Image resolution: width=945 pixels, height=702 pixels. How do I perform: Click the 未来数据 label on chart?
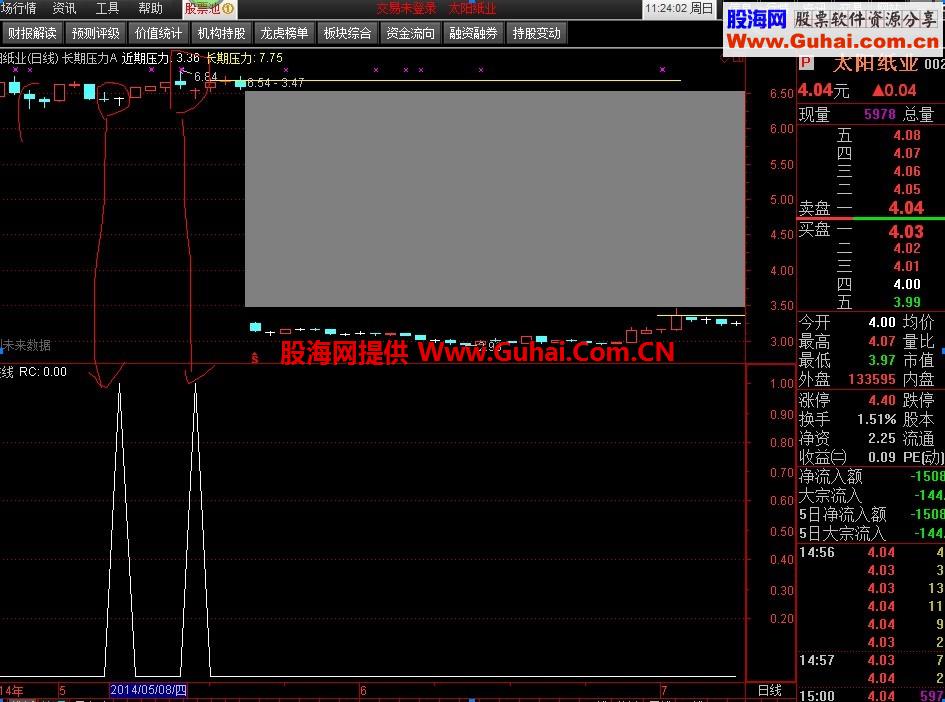coord(28,345)
